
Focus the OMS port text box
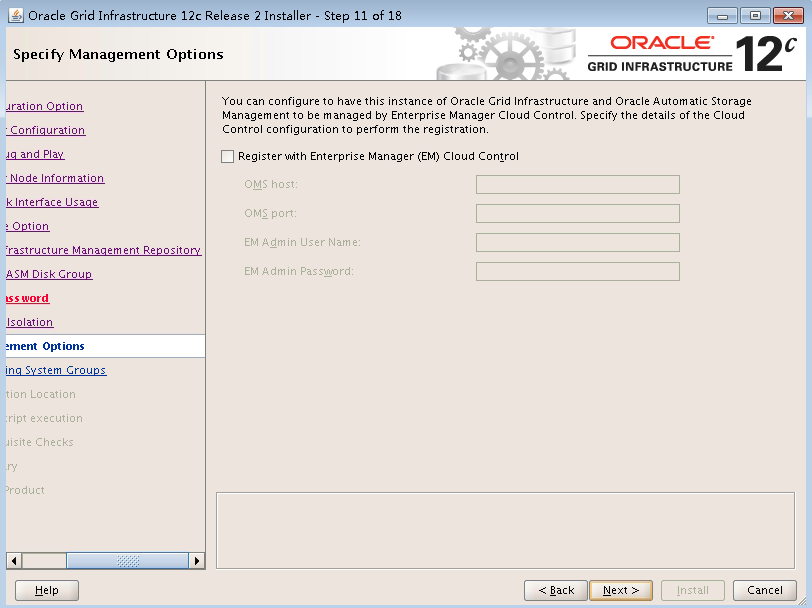point(577,213)
